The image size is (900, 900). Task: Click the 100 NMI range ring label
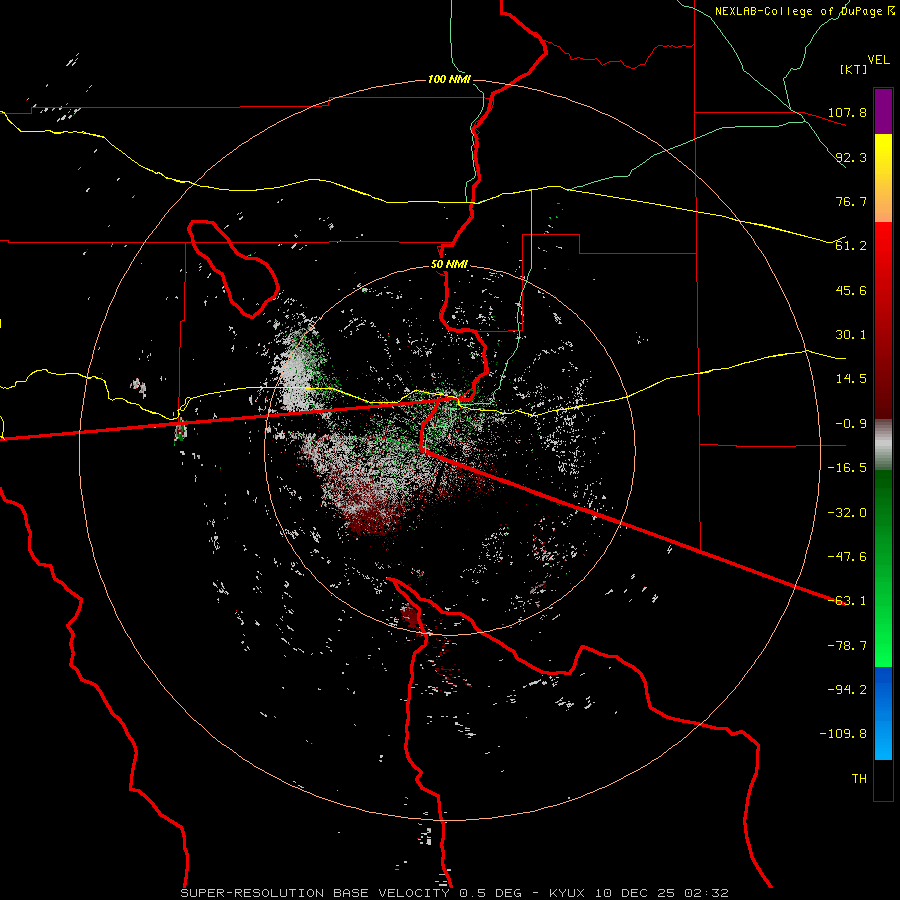coord(449,79)
